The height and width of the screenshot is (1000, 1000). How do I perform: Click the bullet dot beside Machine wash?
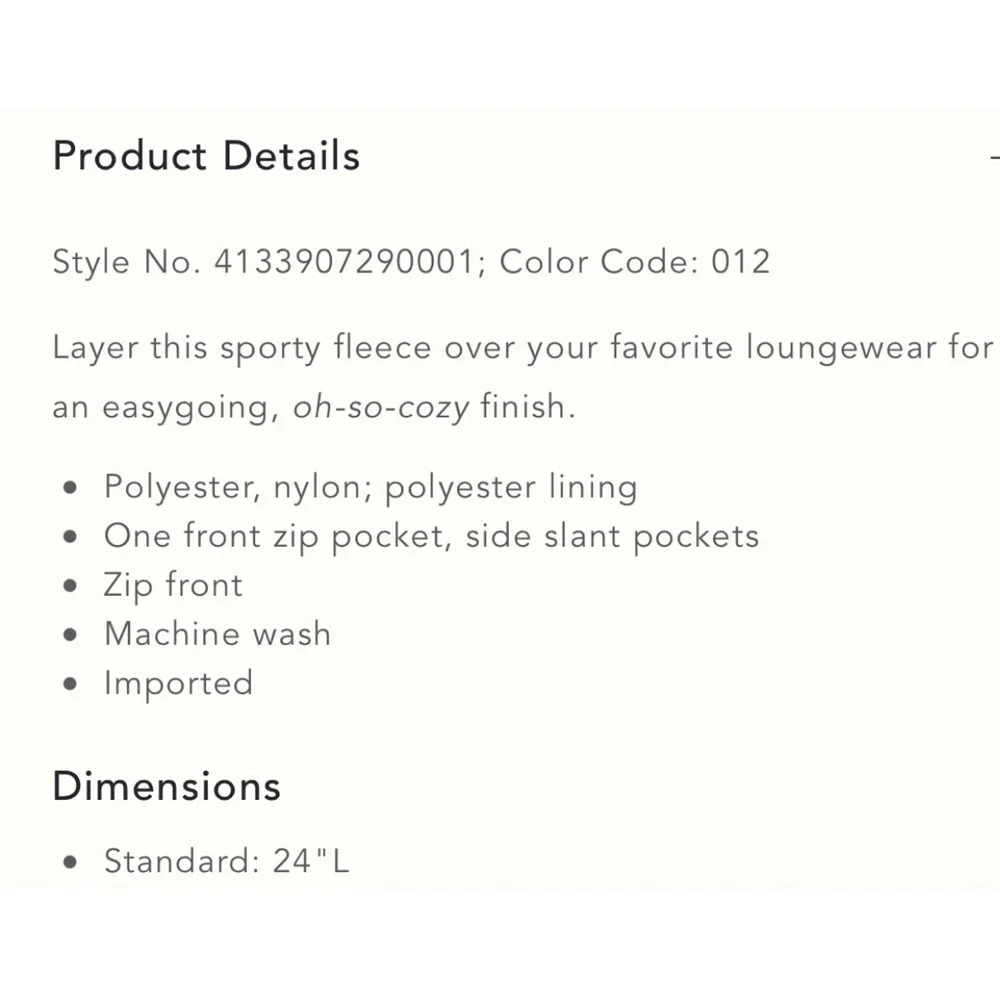tap(70, 635)
